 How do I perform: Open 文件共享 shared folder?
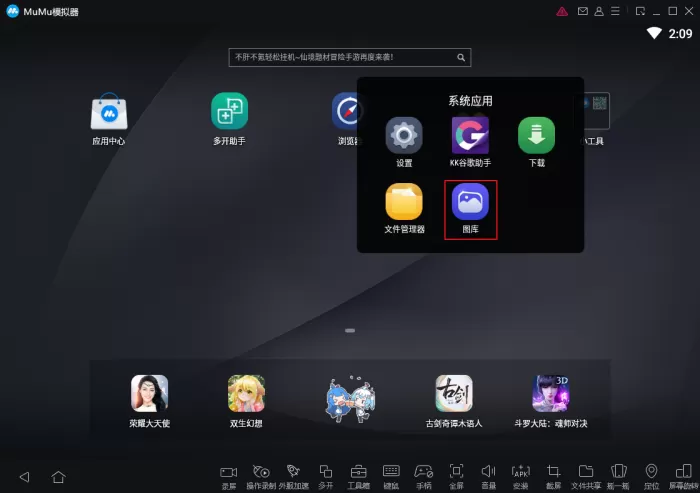[x=586, y=476]
